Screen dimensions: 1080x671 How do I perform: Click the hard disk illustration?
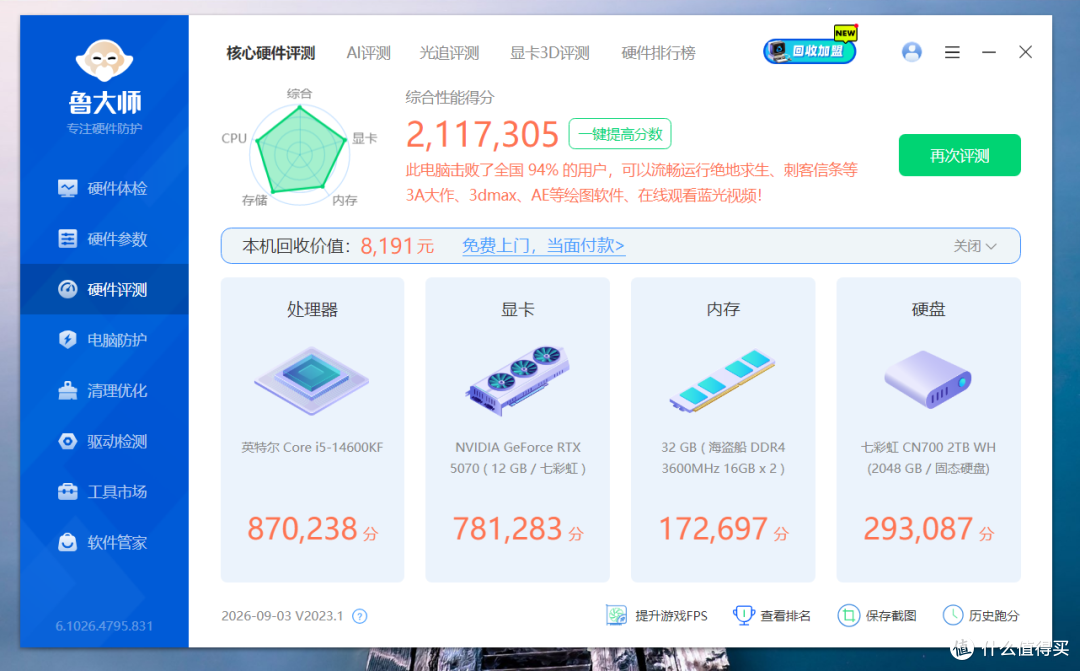(928, 380)
